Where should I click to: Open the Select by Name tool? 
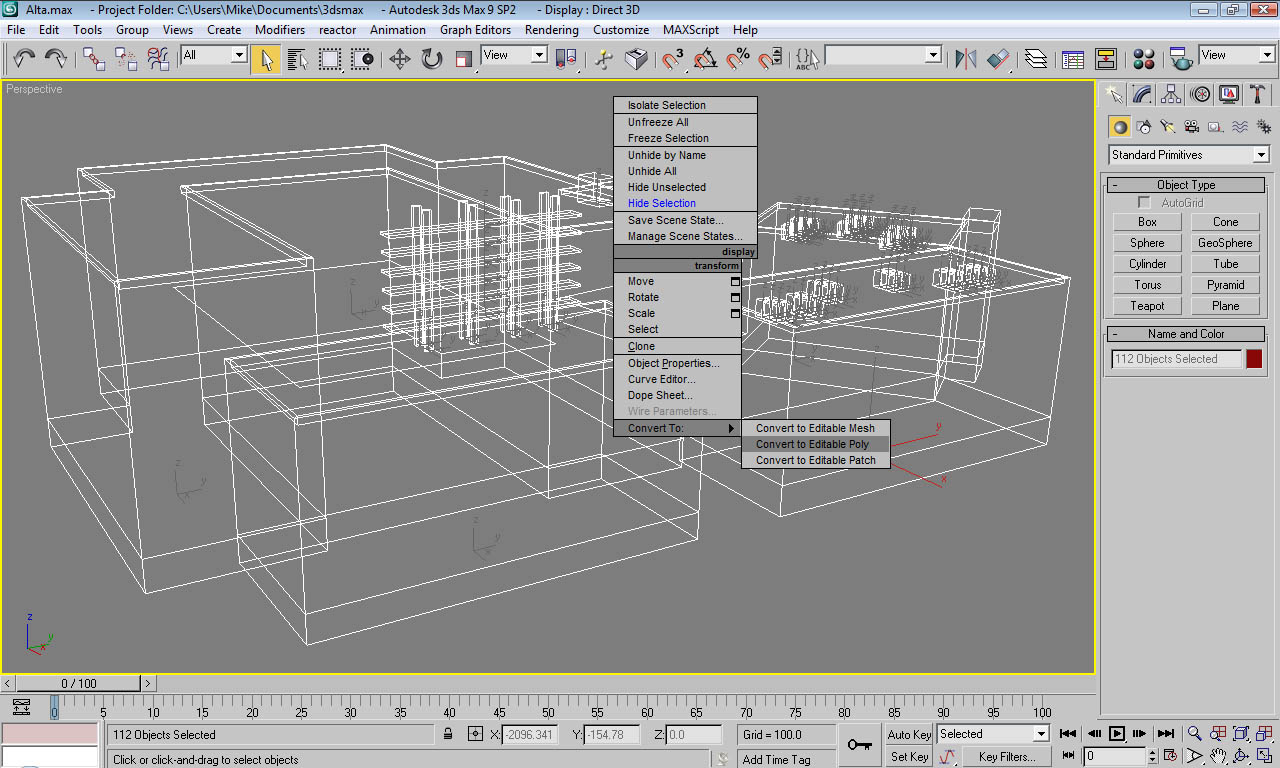pyautogui.click(x=298, y=59)
